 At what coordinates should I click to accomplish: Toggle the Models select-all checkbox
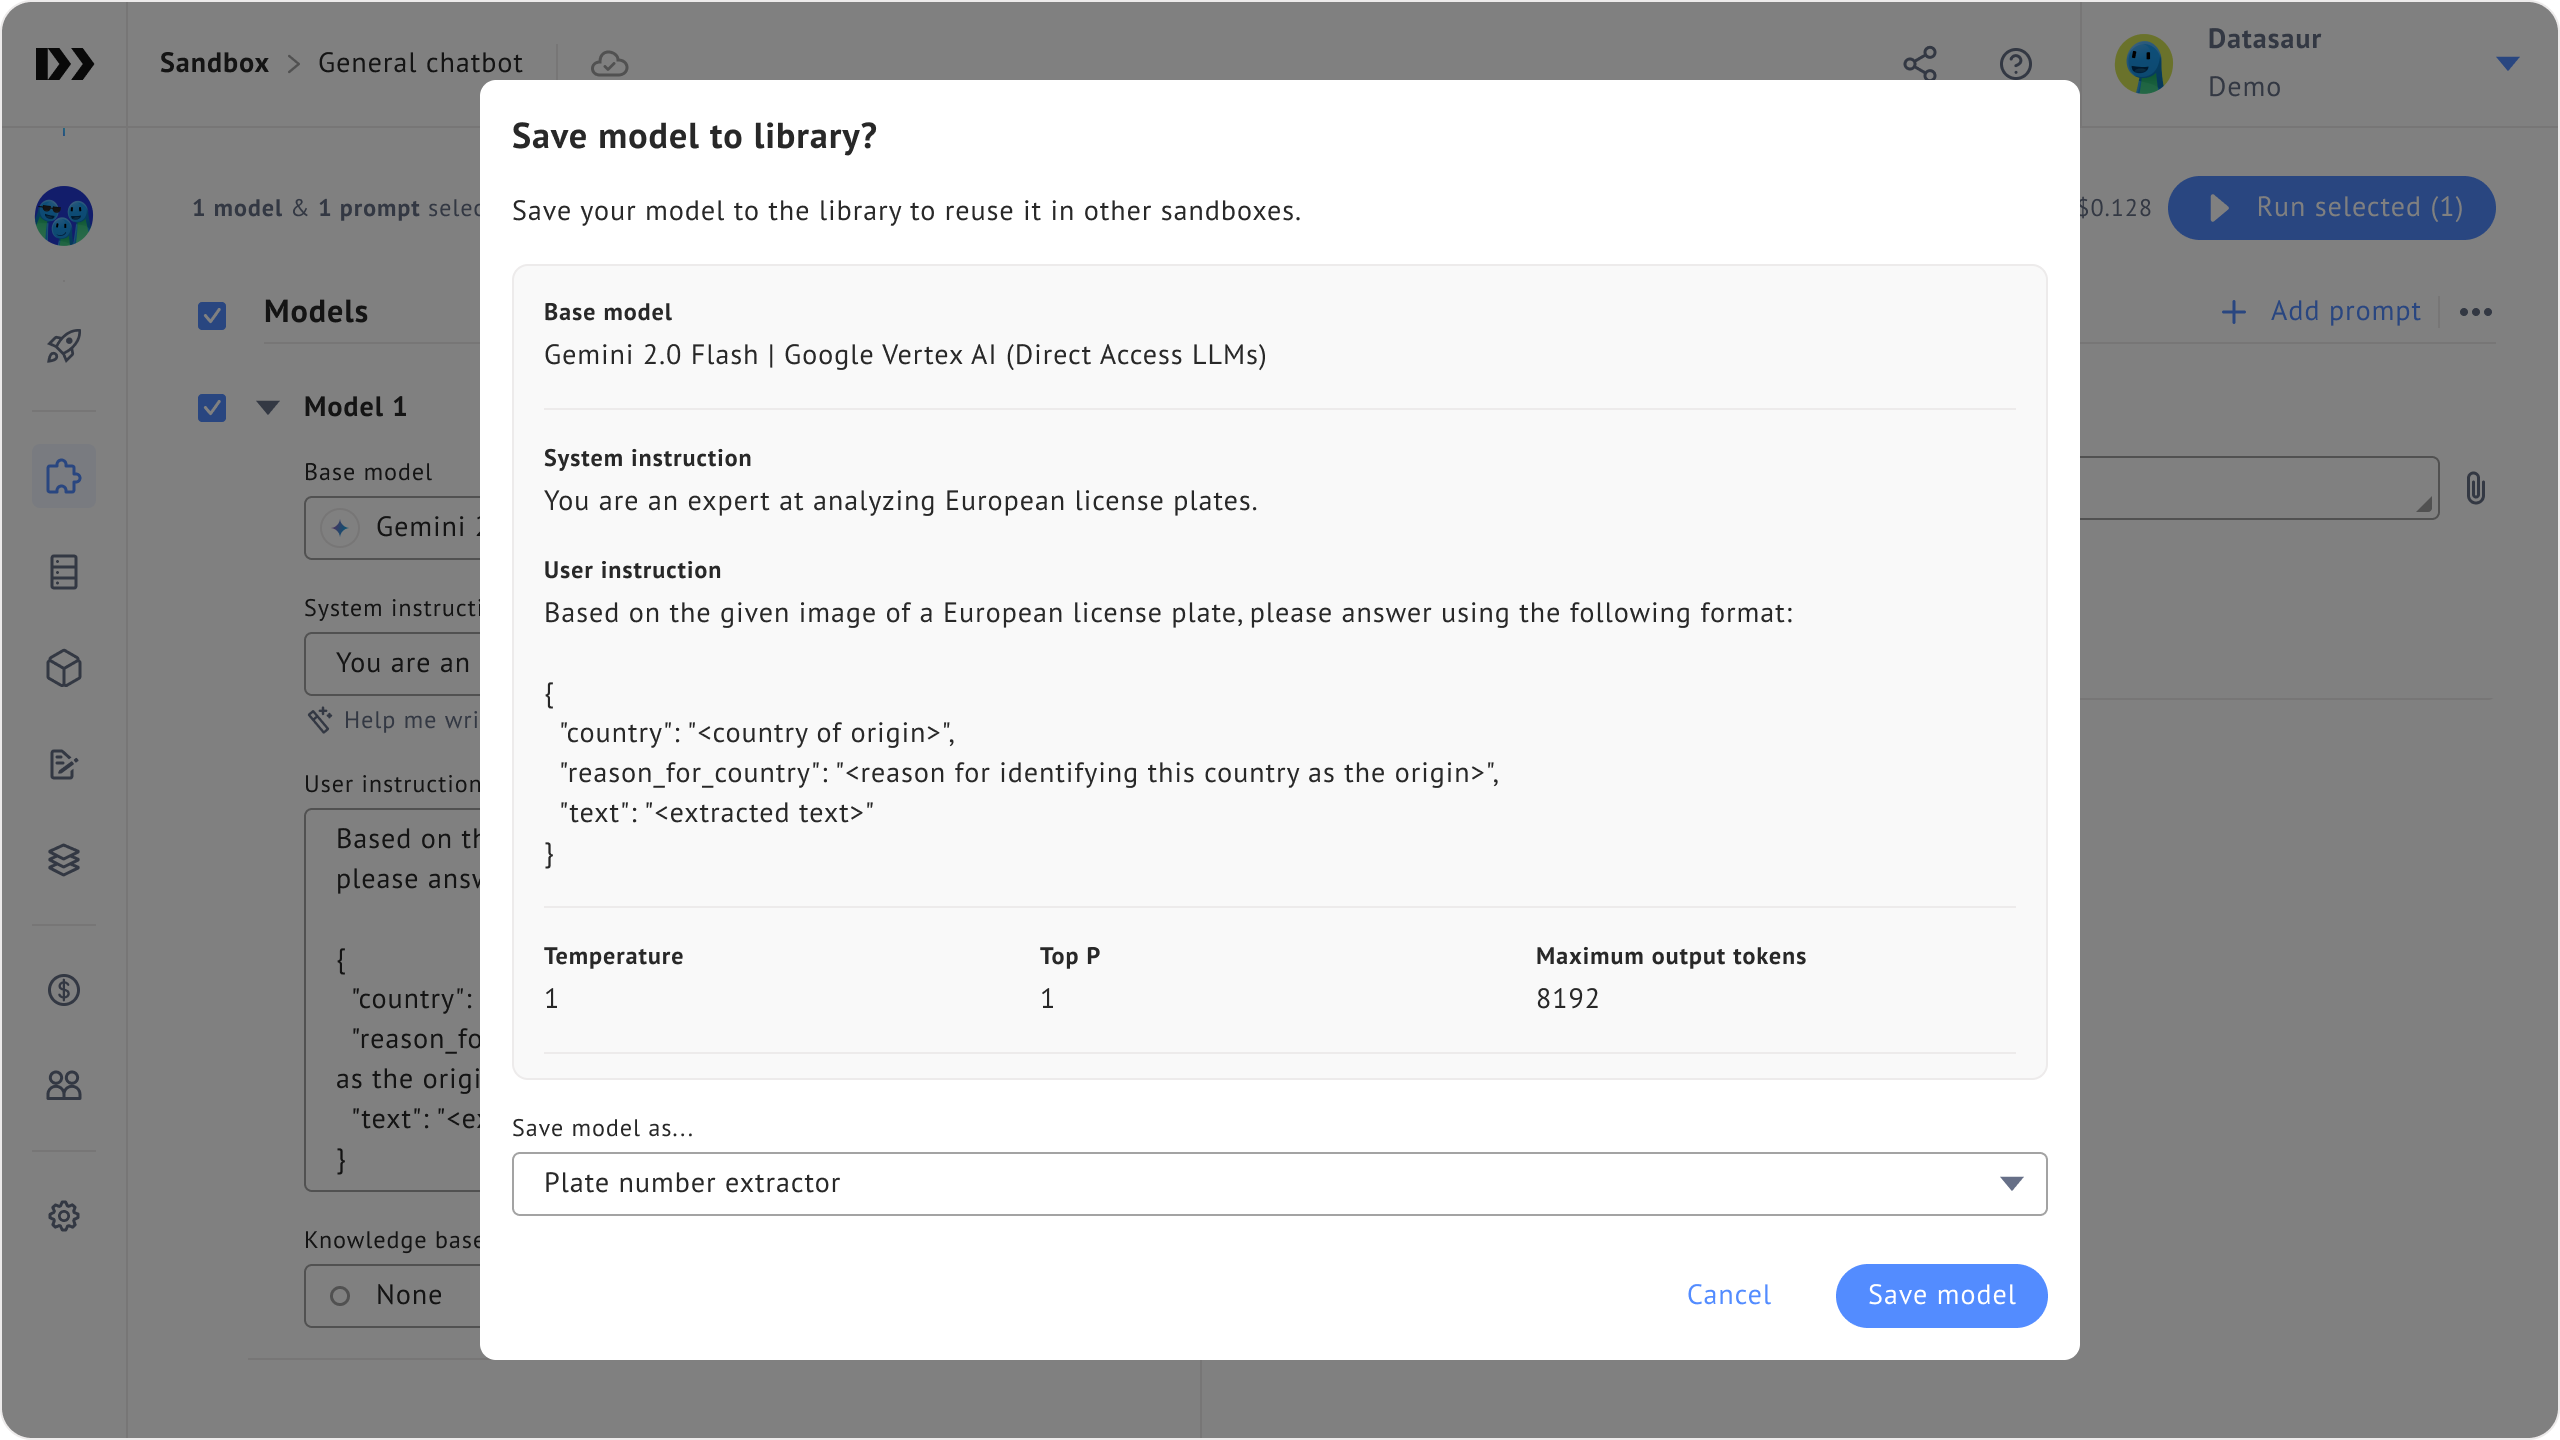click(212, 316)
